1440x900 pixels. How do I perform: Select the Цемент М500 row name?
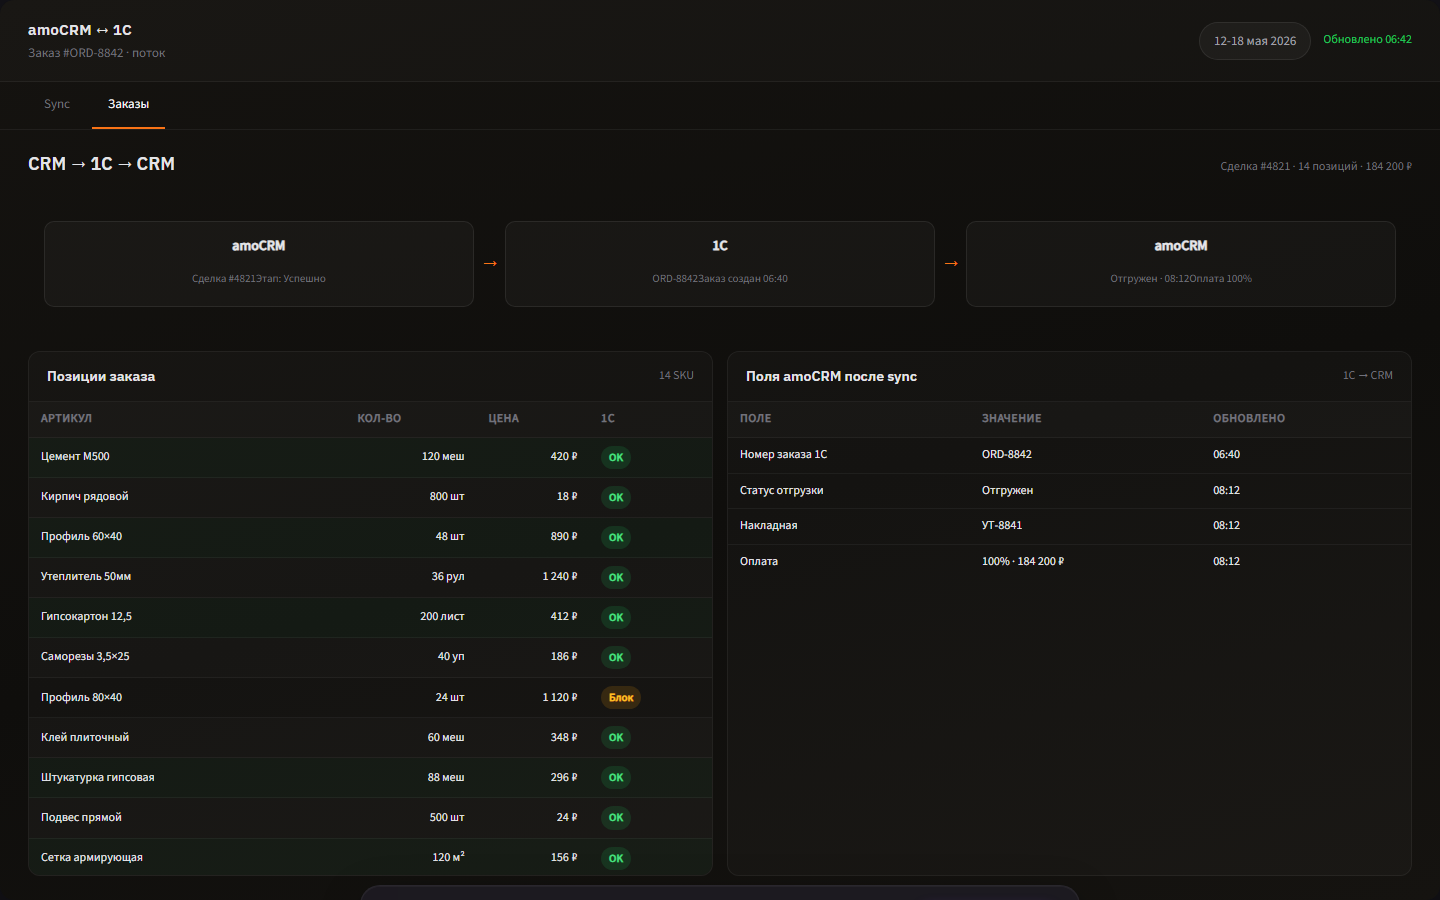pyautogui.click(x=75, y=457)
